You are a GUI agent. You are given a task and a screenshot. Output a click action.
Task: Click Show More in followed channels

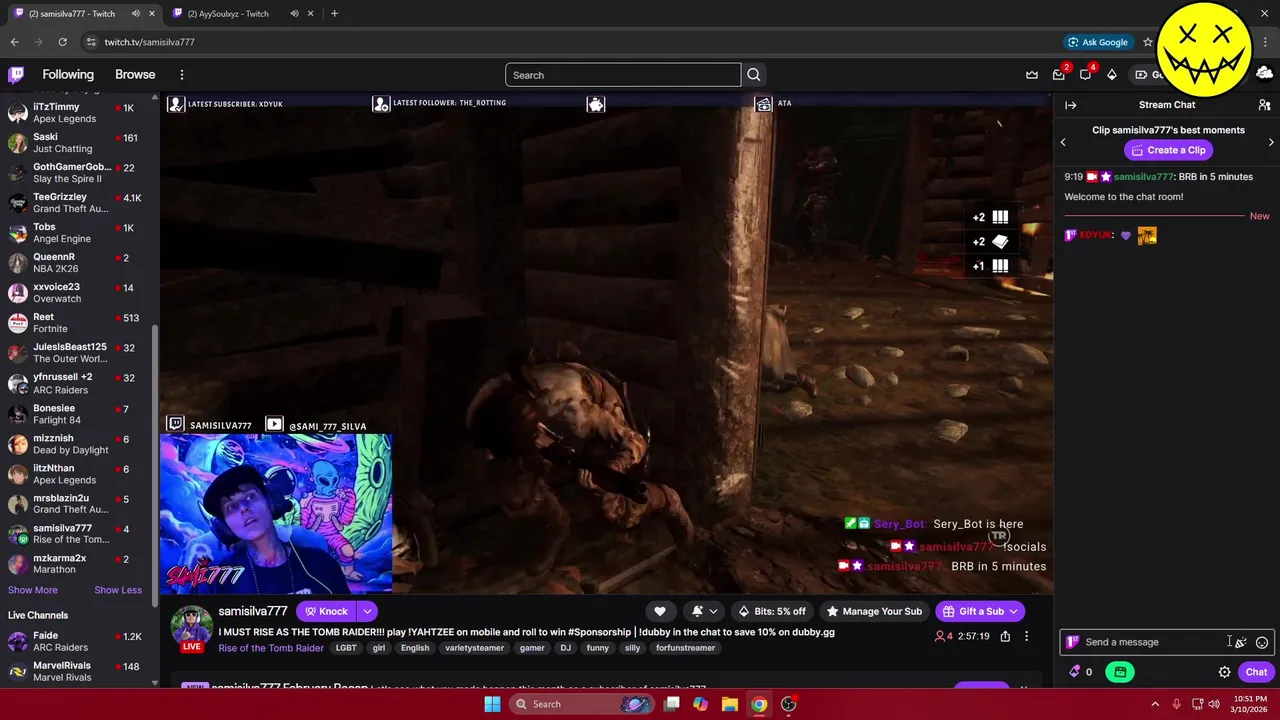coord(33,590)
